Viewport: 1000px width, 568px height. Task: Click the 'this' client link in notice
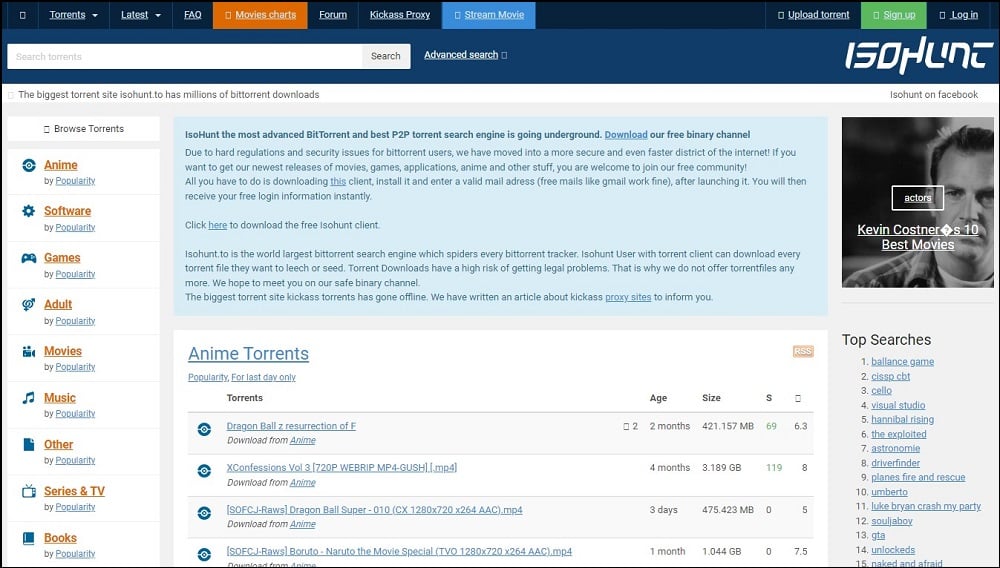click(338, 182)
